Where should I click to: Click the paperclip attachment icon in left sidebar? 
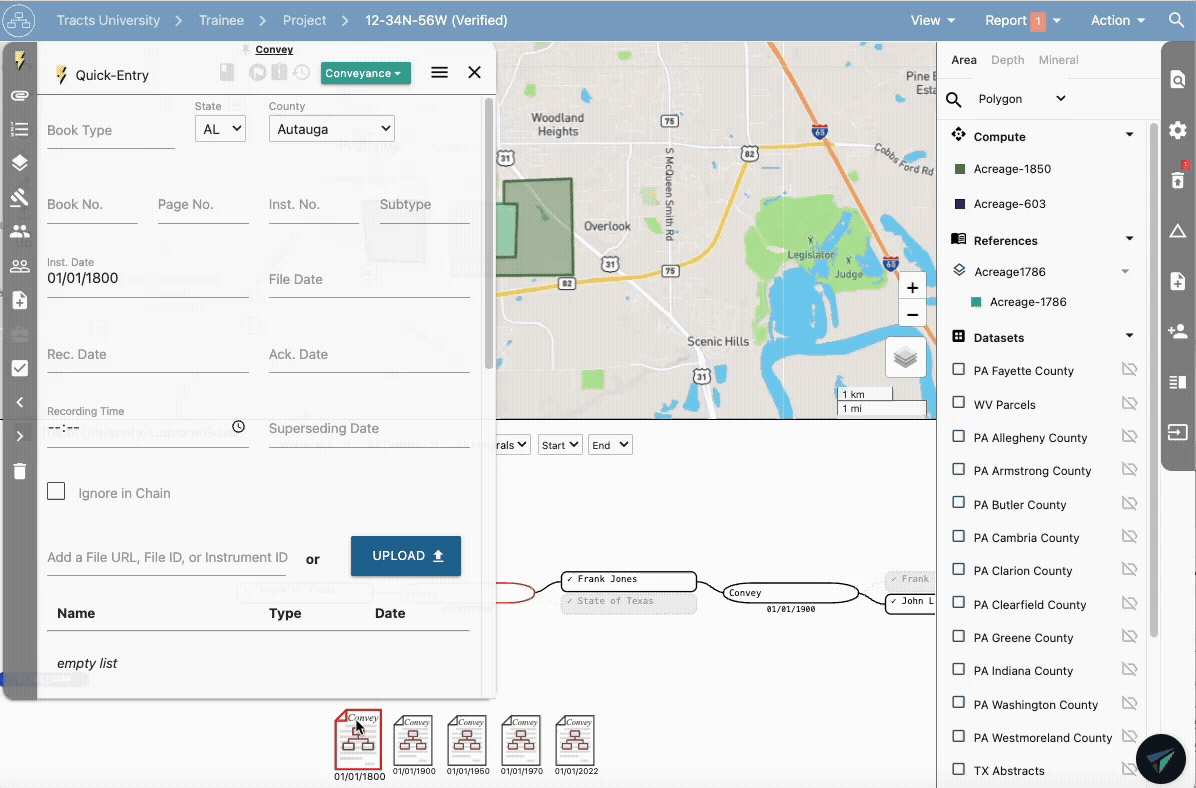point(19,95)
